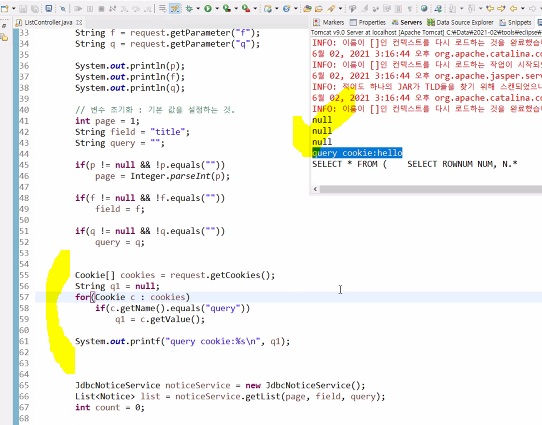Click the Save icon in toolbar
This screenshot has height=425, width=542.
pyautogui.click(x=23, y=8)
